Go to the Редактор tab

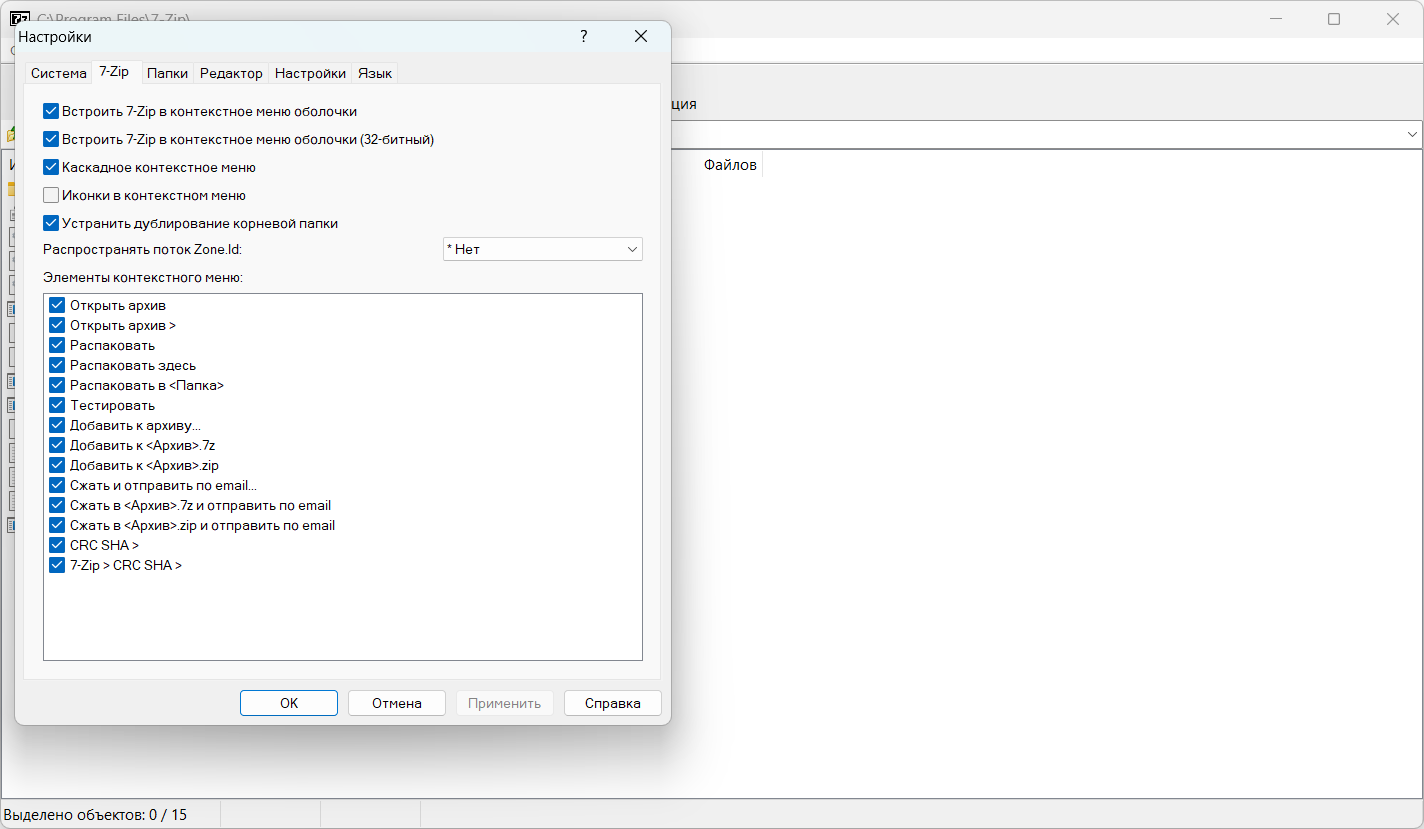tap(231, 73)
